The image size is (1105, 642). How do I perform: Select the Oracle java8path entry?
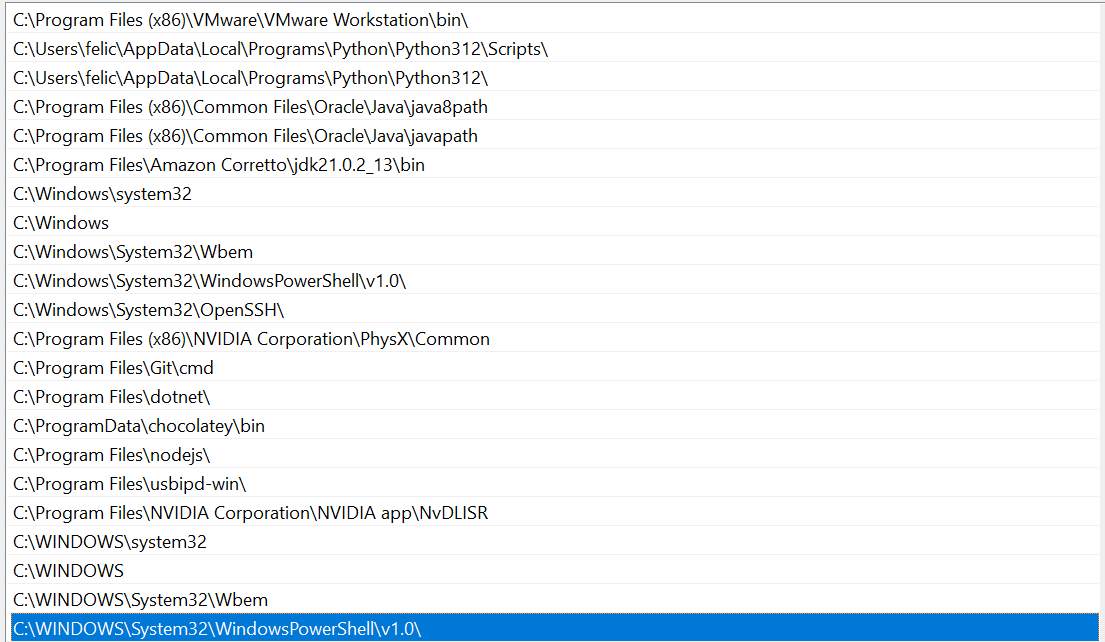[555, 106]
